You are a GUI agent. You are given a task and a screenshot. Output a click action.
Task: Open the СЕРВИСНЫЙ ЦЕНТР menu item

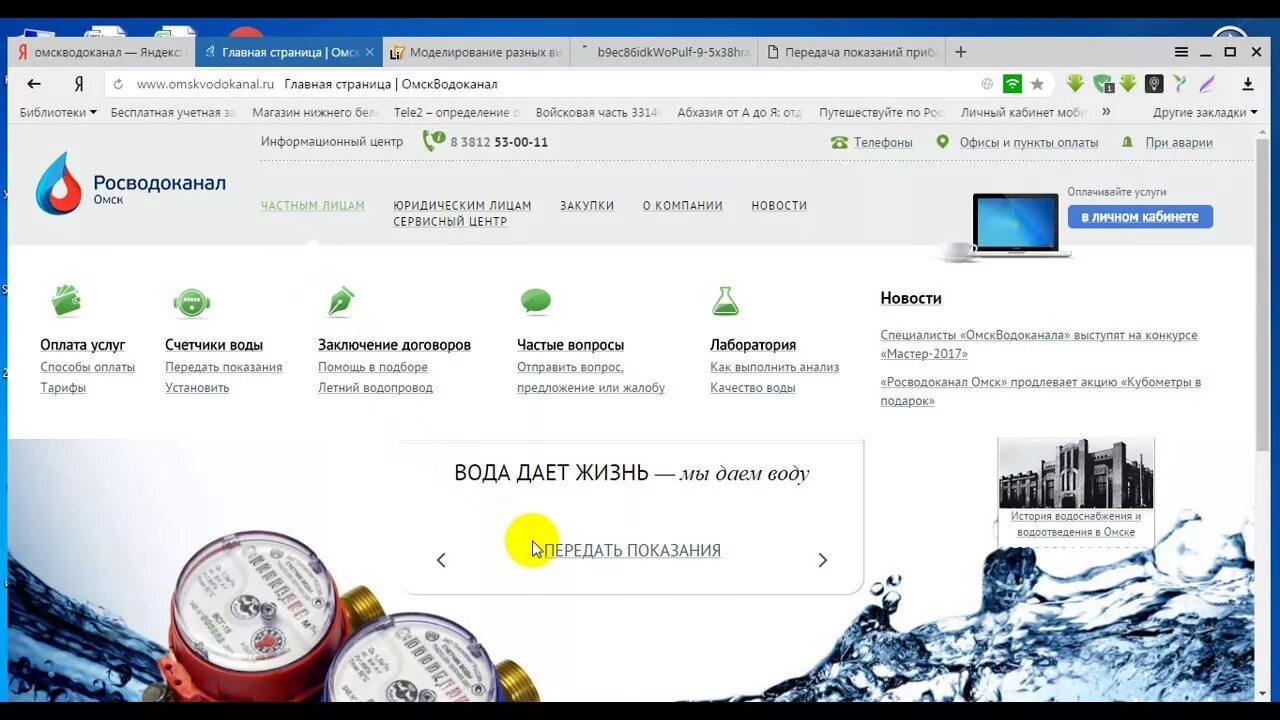450,222
